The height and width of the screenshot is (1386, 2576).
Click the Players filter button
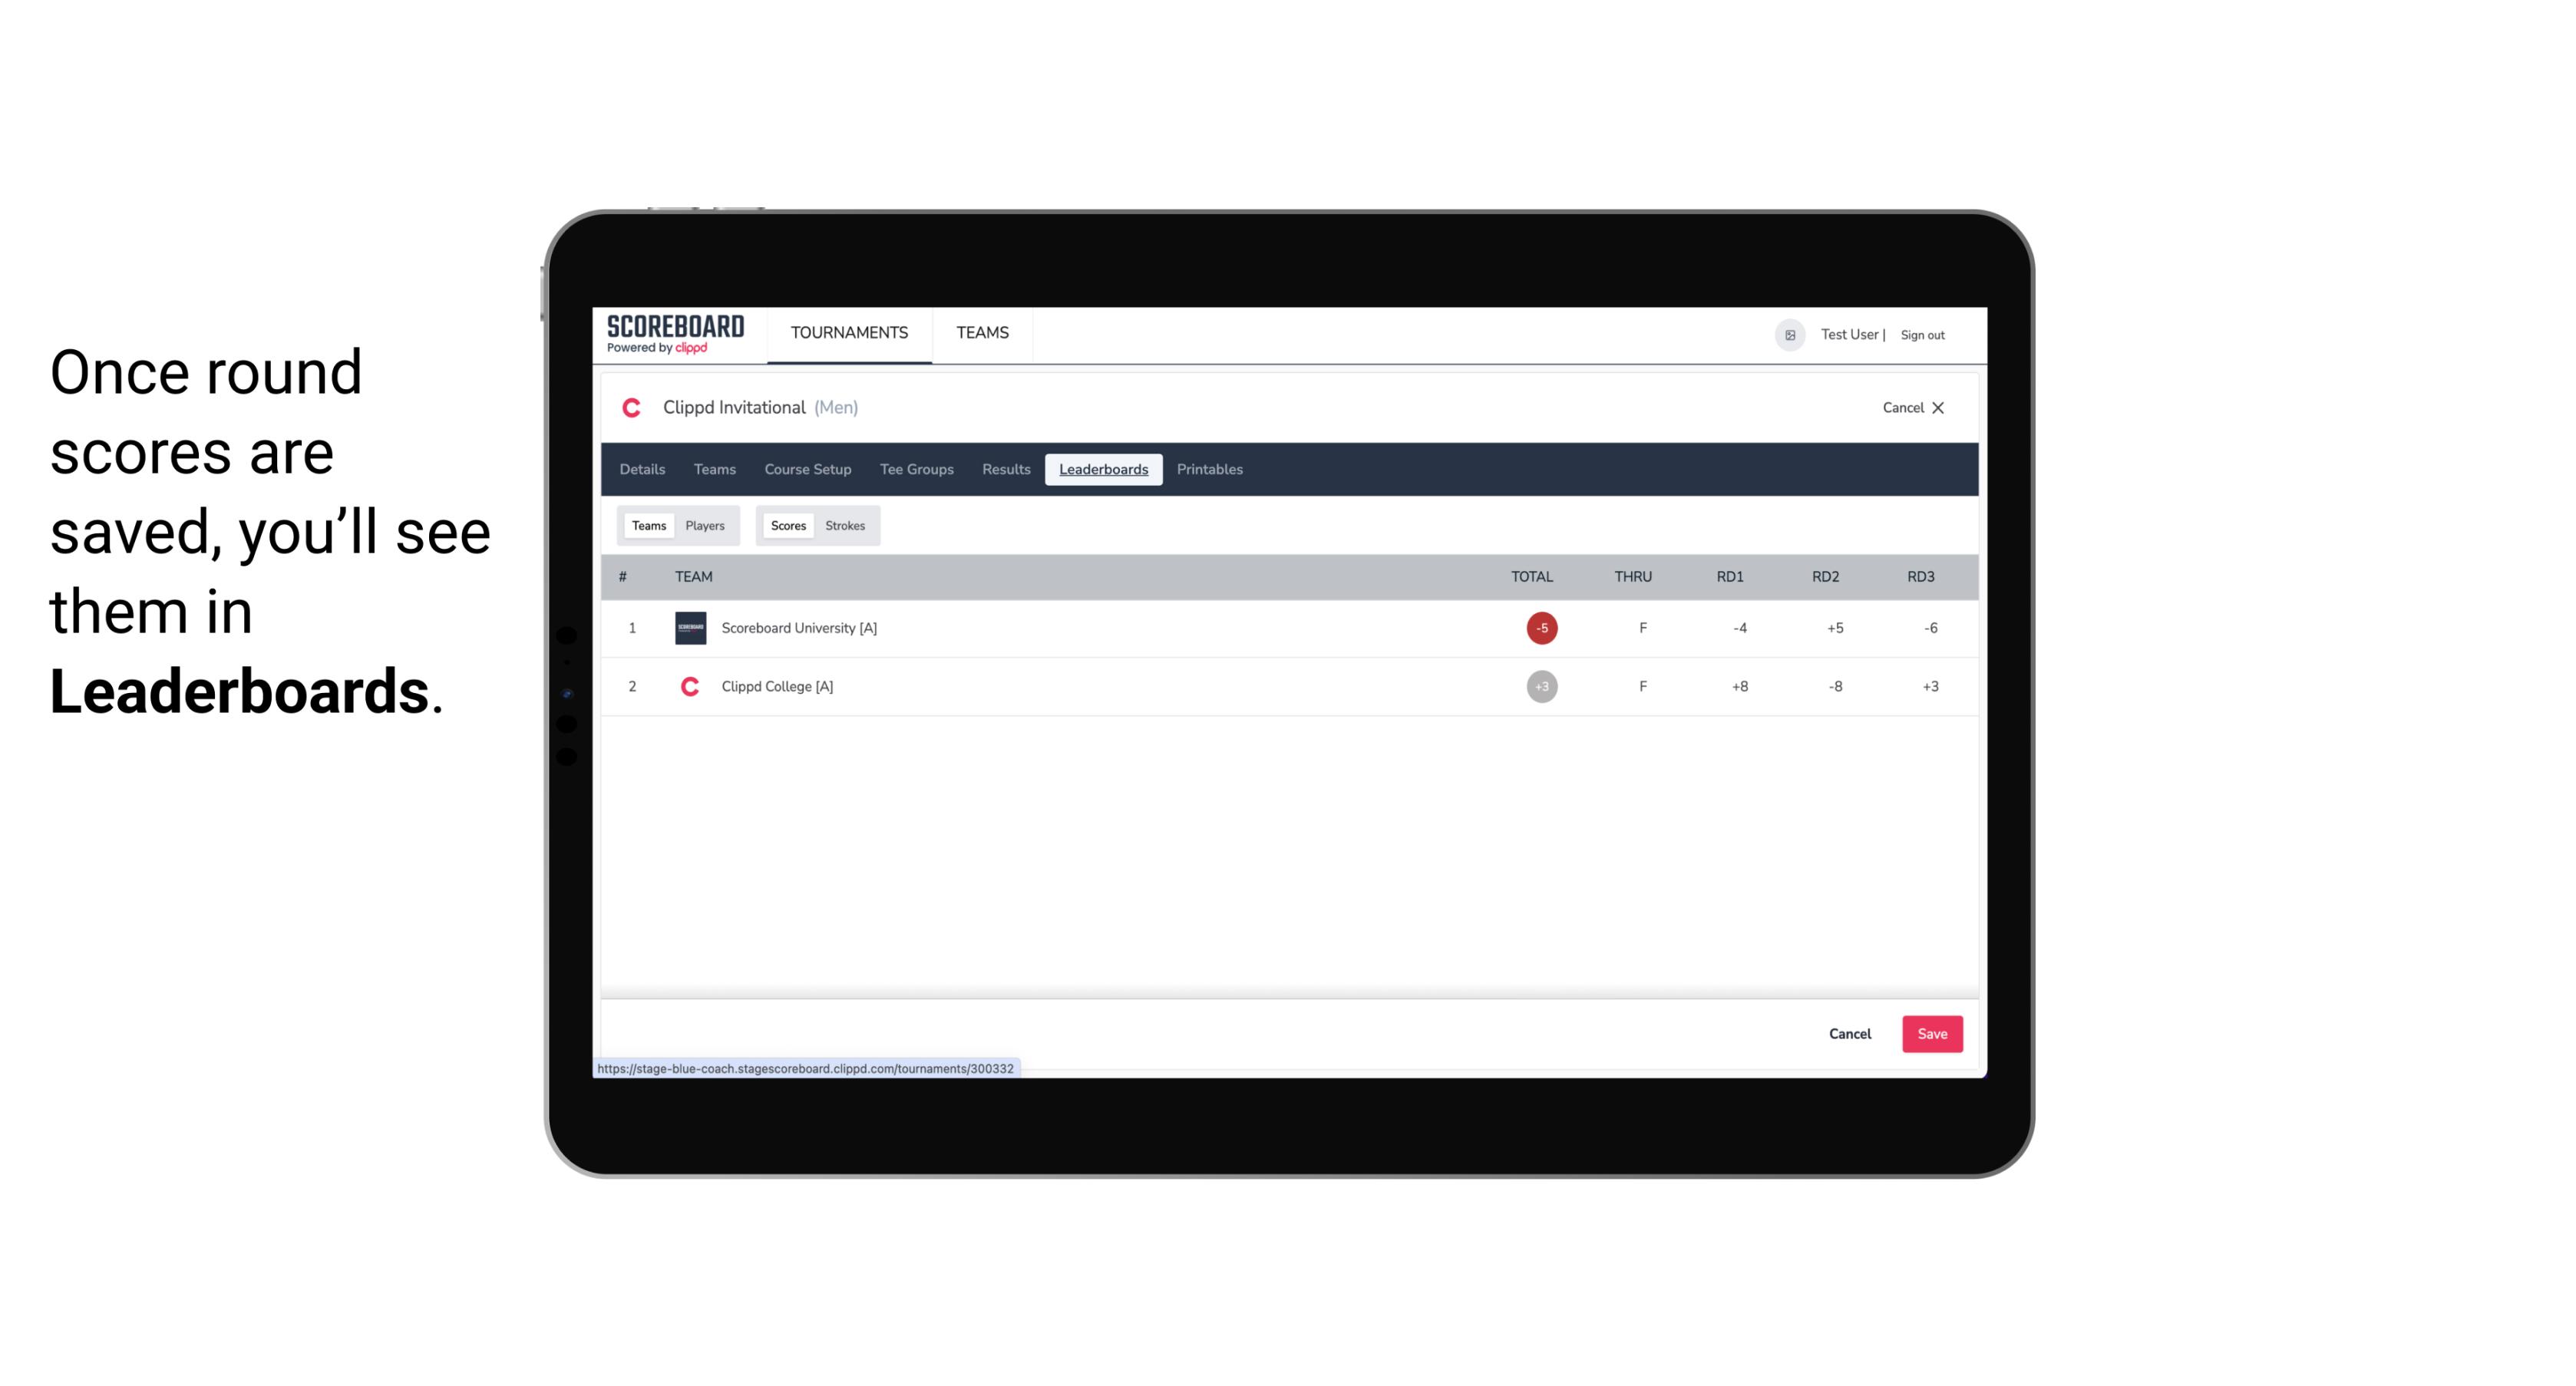coord(705,524)
